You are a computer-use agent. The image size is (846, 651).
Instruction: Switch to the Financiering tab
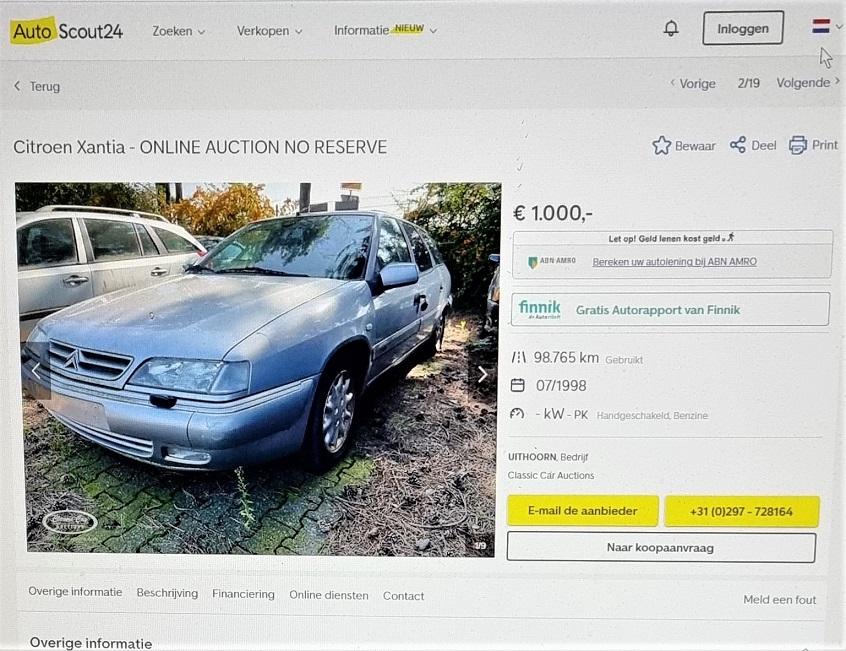point(243,594)
